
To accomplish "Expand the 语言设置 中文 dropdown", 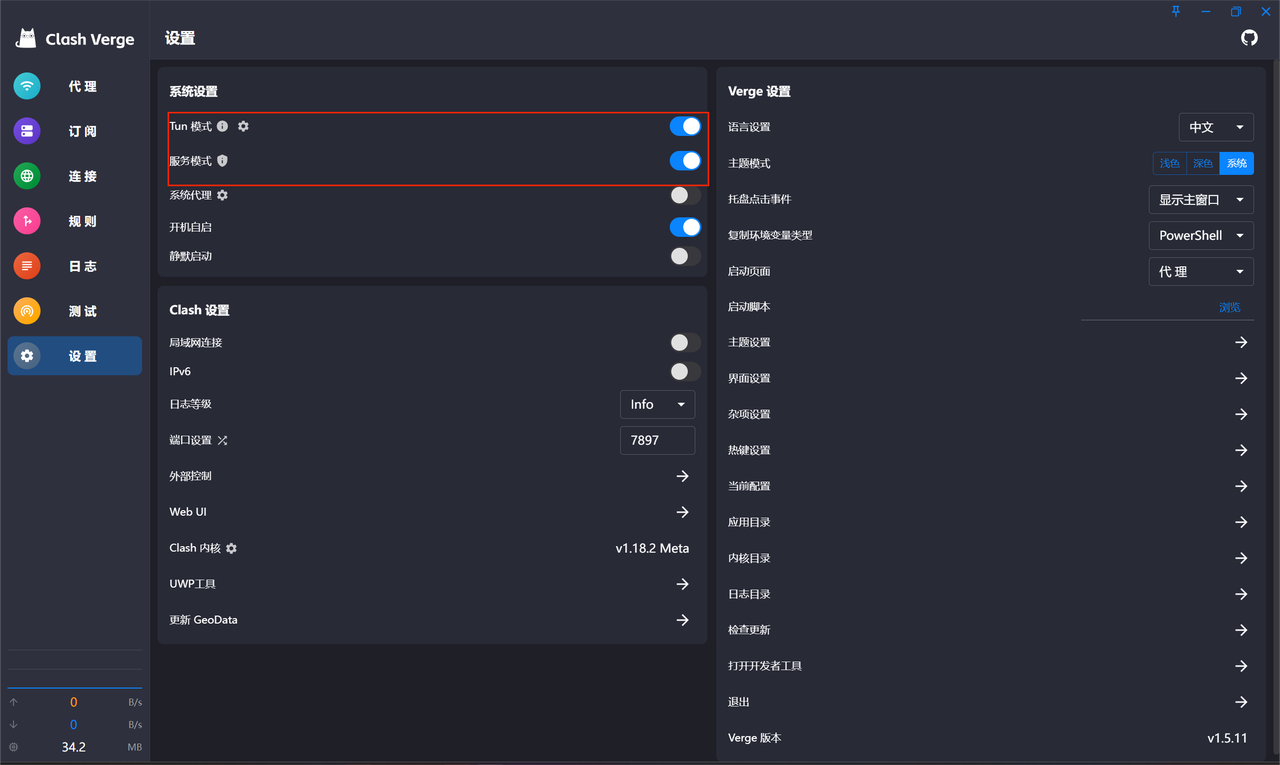I will tap(1215, 127).
